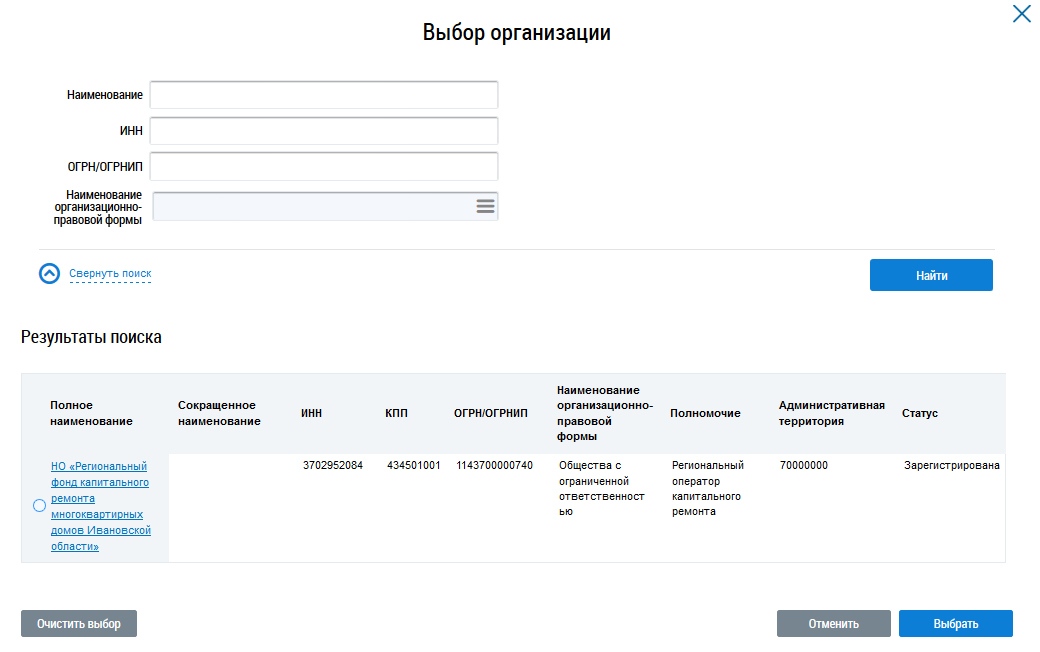Cancel using the Отменить button
Screen dimensions: 1040x652
pos(834,623)
